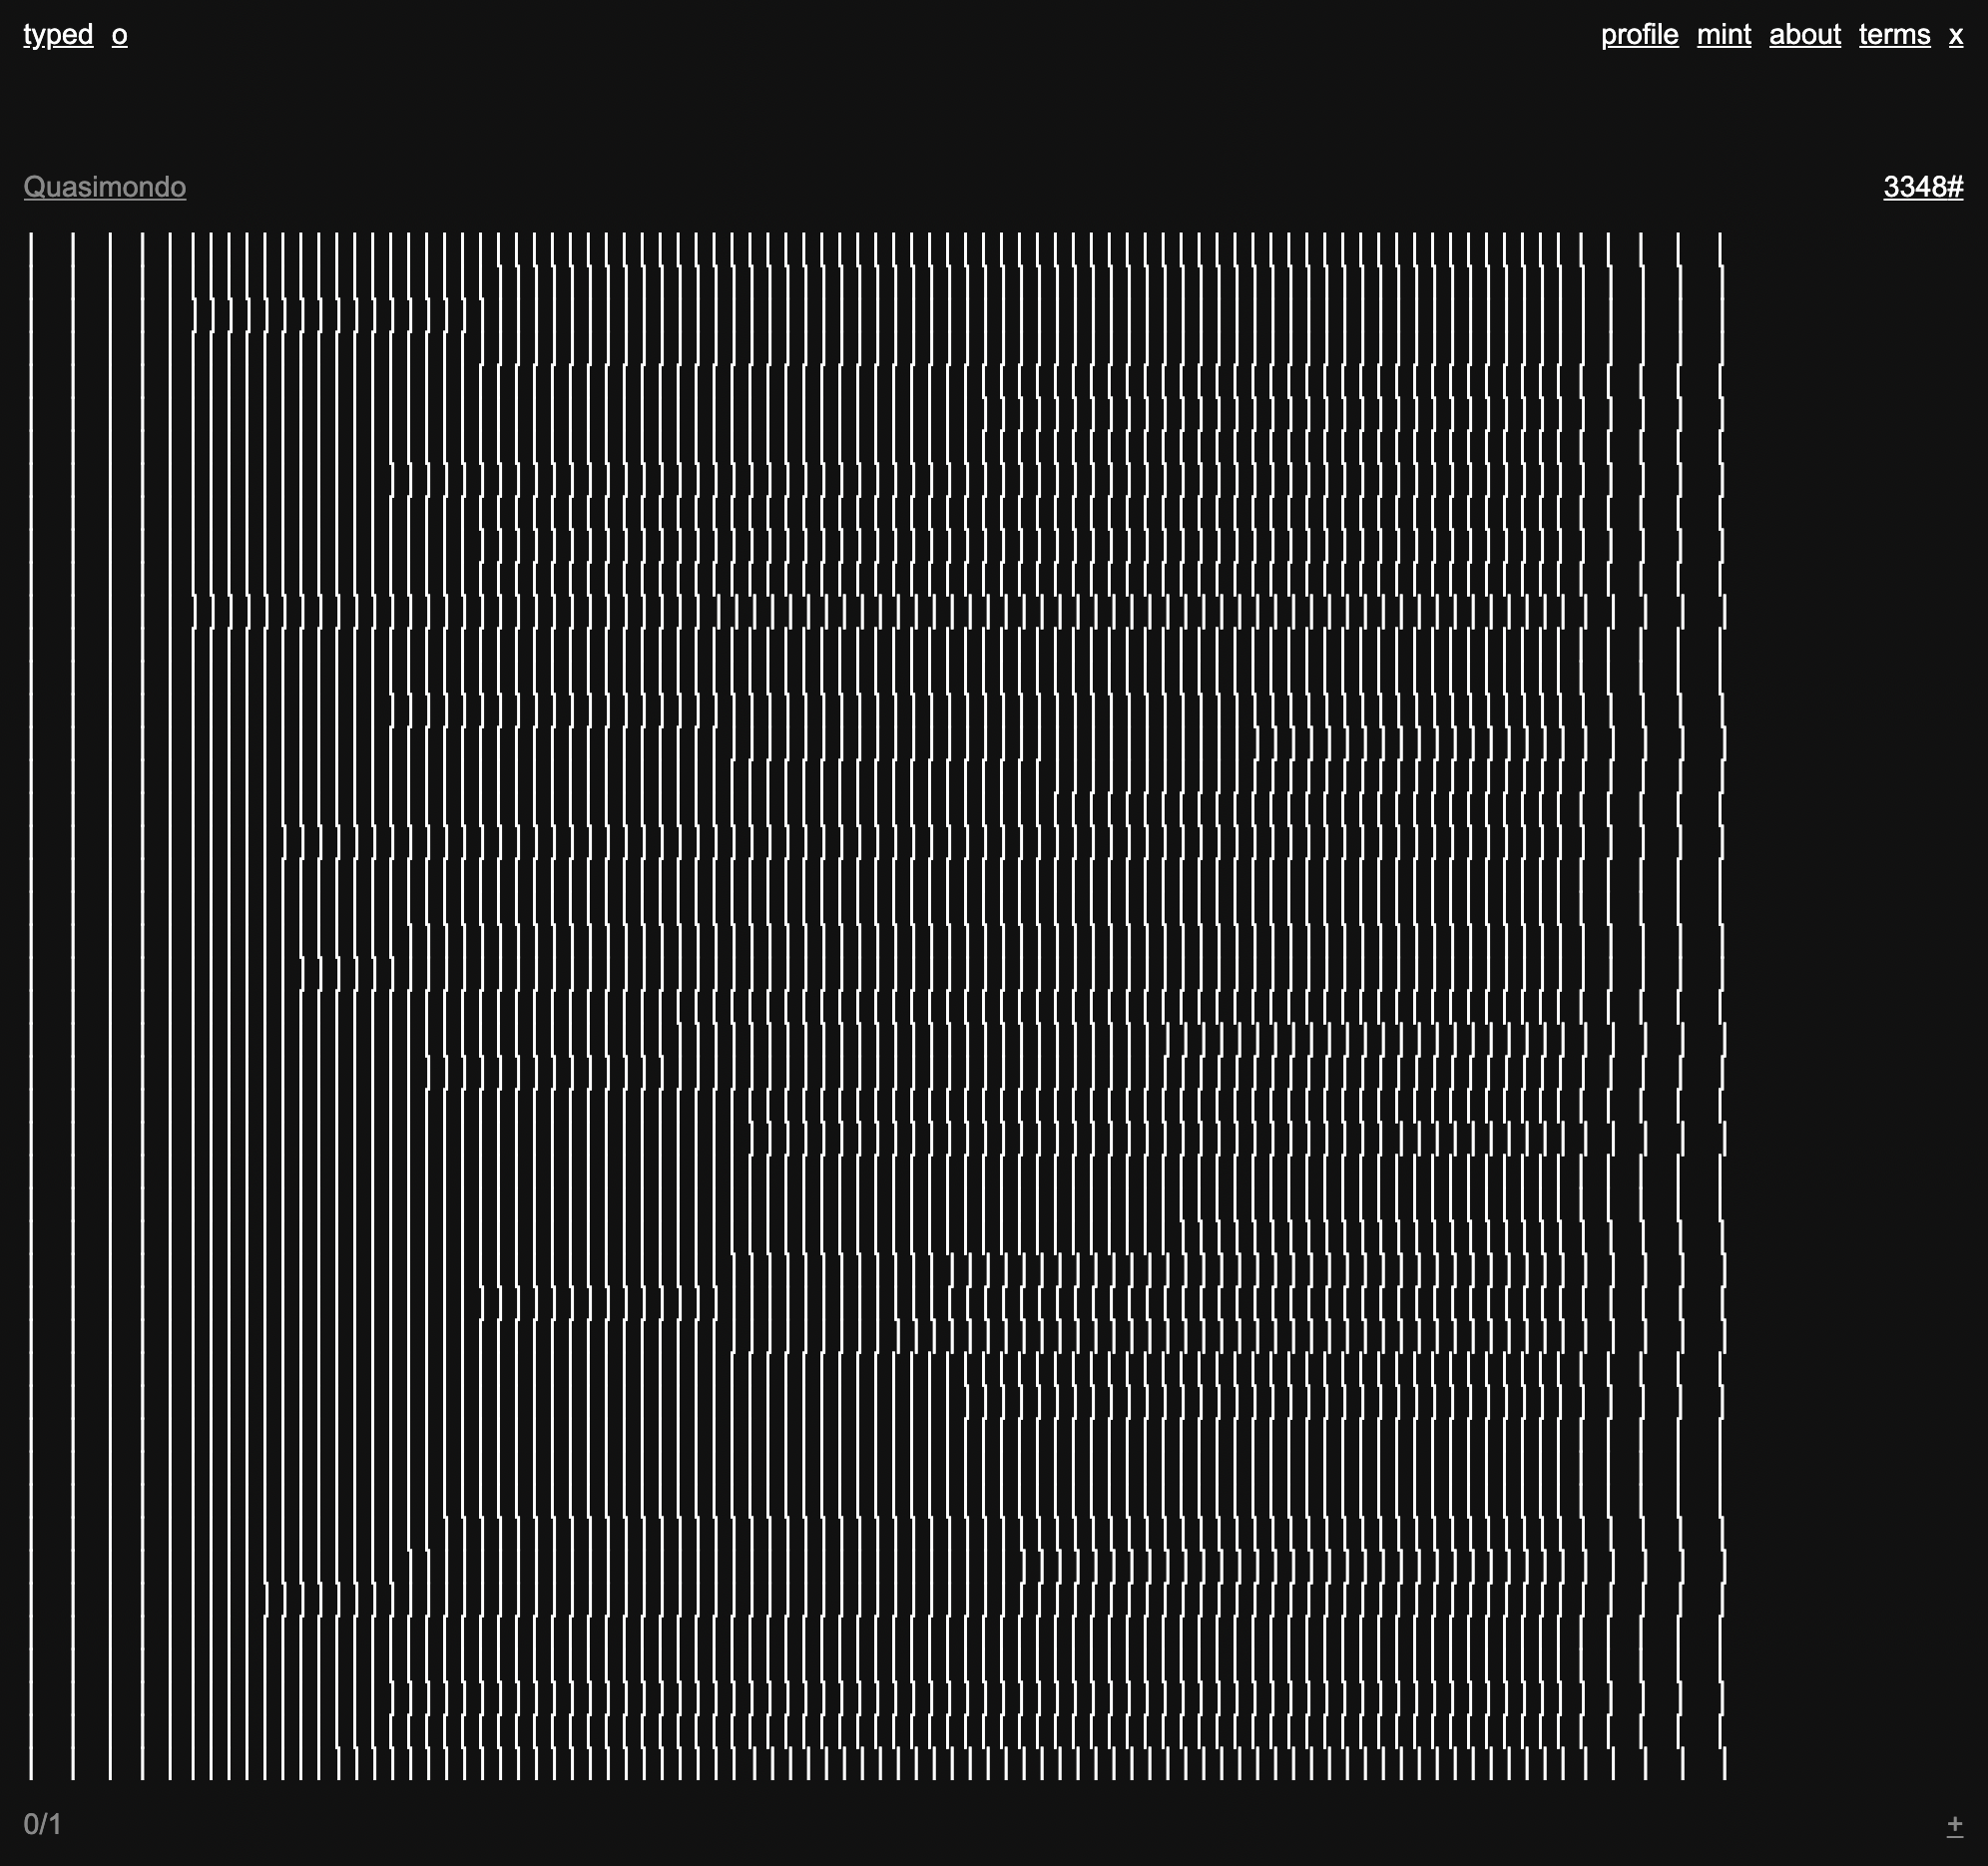Click the 'o' link beside typed
Screen dimensions: 1988x1866
pos(119,35)
